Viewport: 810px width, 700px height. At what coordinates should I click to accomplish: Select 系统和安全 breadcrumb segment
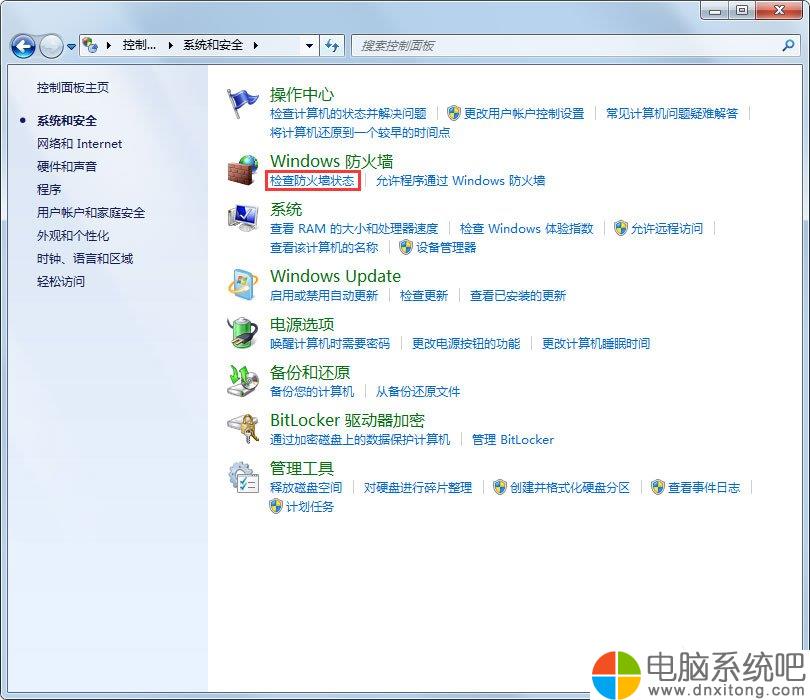tap(213, 45)
